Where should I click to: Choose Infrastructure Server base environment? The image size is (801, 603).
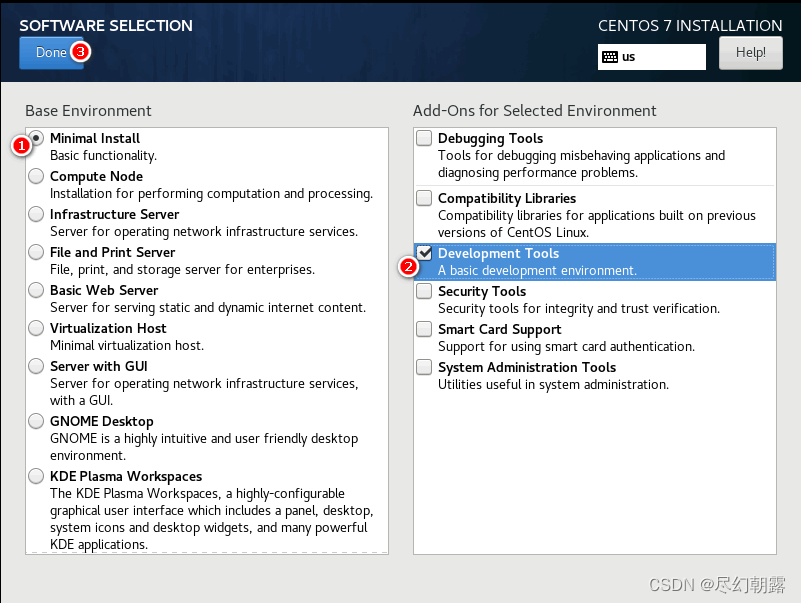point(36,214)
